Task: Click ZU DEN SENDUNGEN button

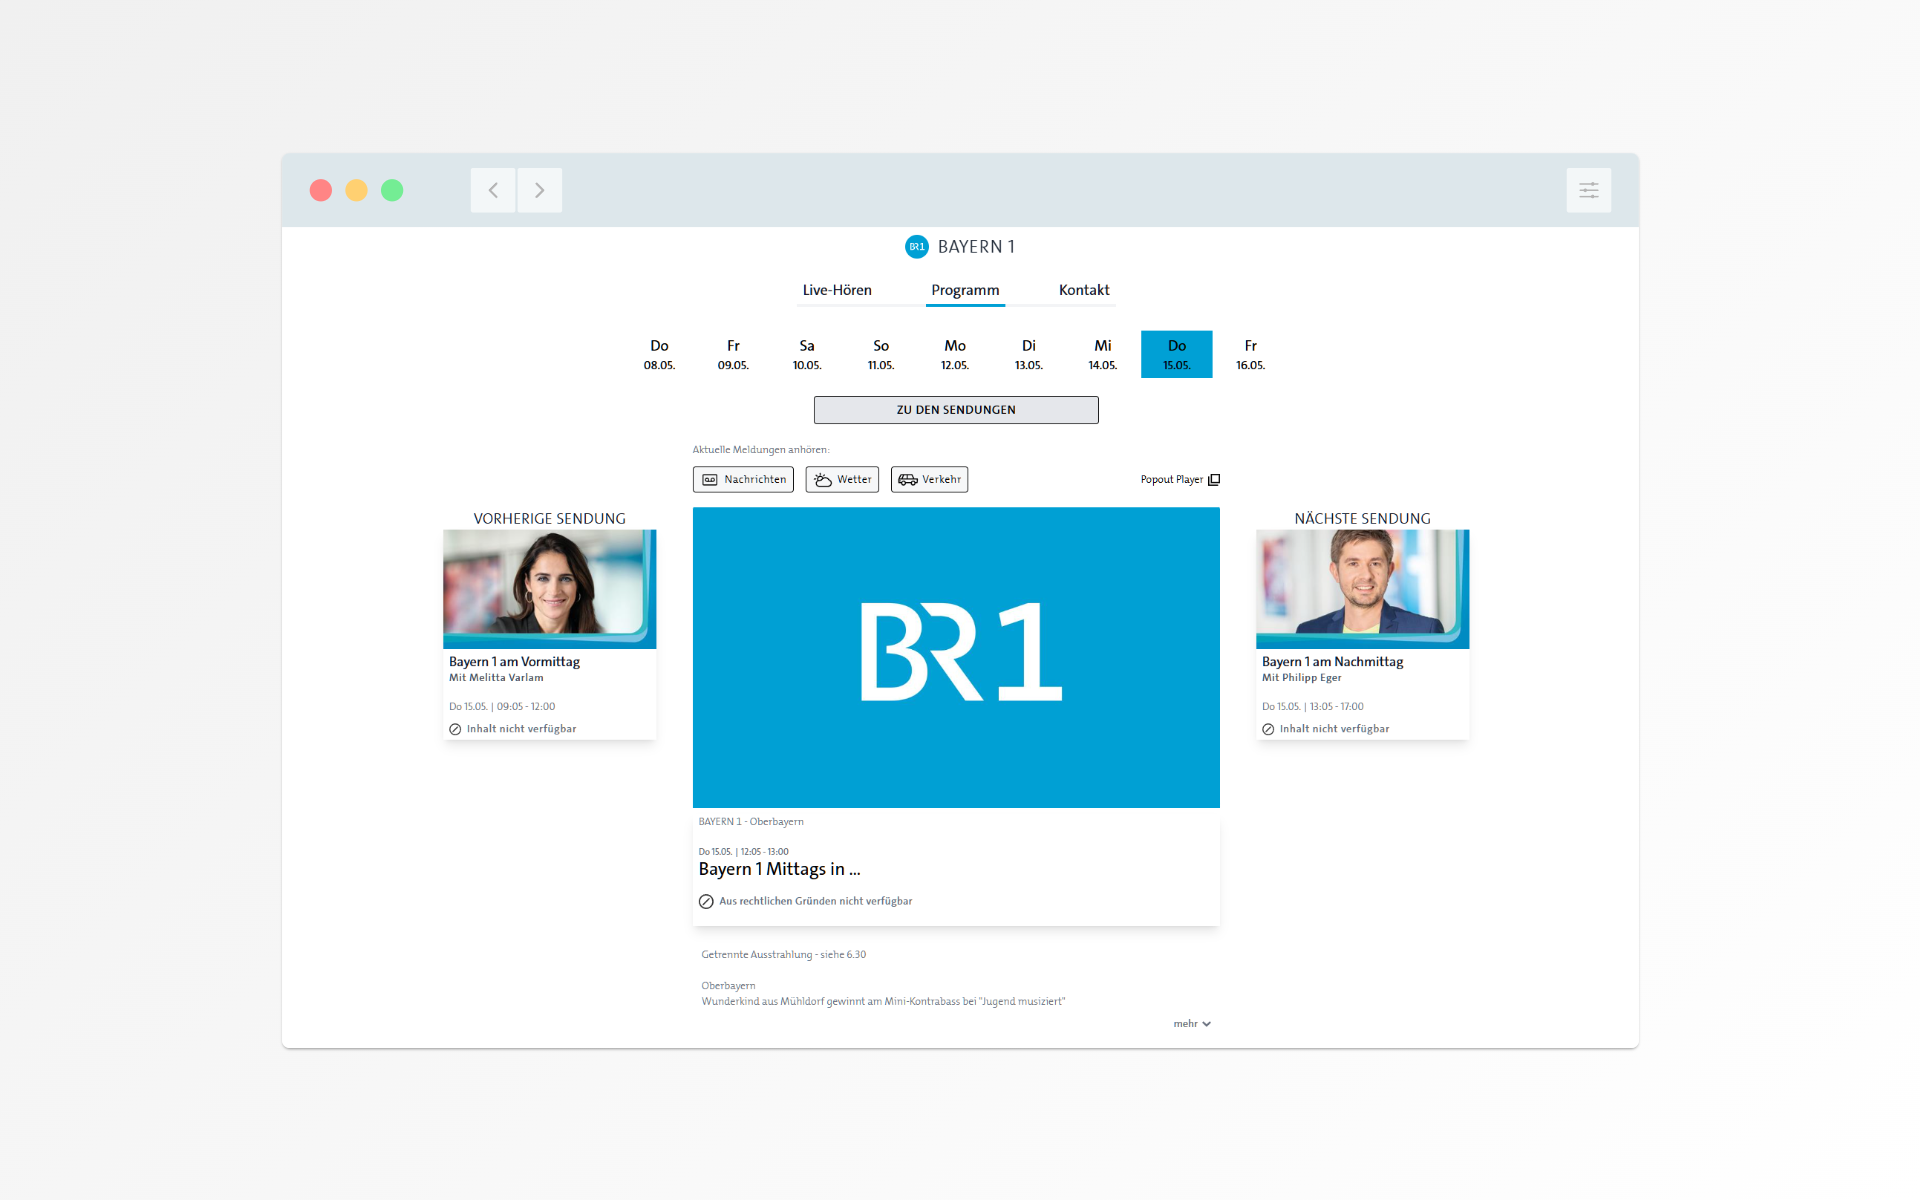Action: (x=956, y=410)
